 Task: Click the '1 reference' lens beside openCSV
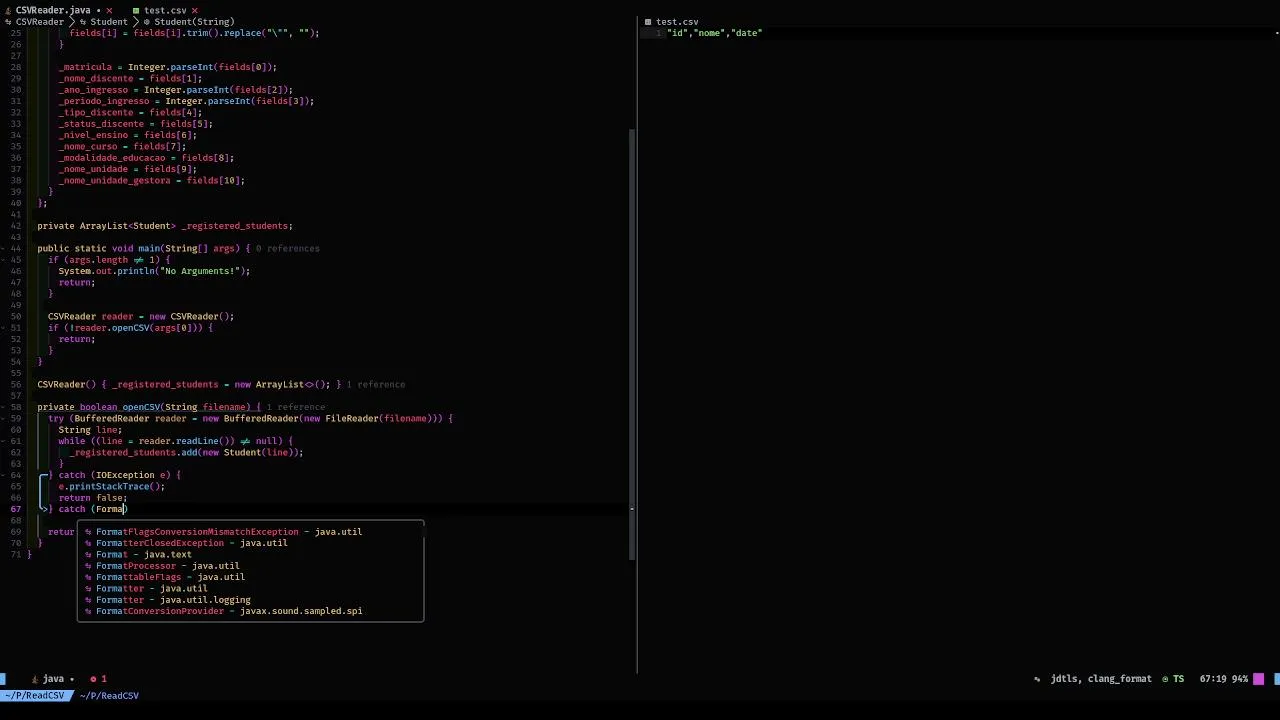(295, 407)
